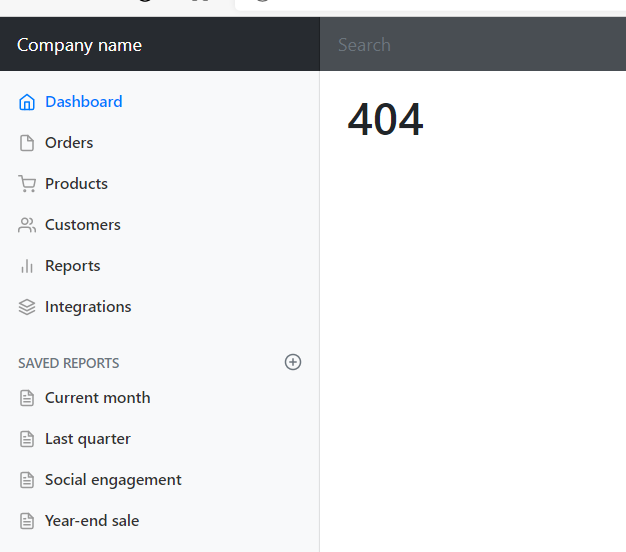Click the Current month document icon
626x552 pixels.
[x=27, y=398]
